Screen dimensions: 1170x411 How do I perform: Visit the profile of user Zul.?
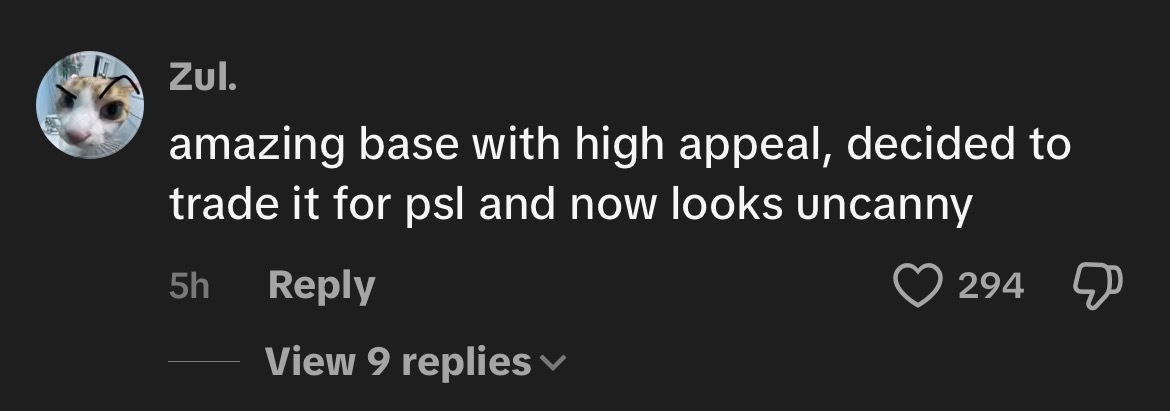[203, 78]
